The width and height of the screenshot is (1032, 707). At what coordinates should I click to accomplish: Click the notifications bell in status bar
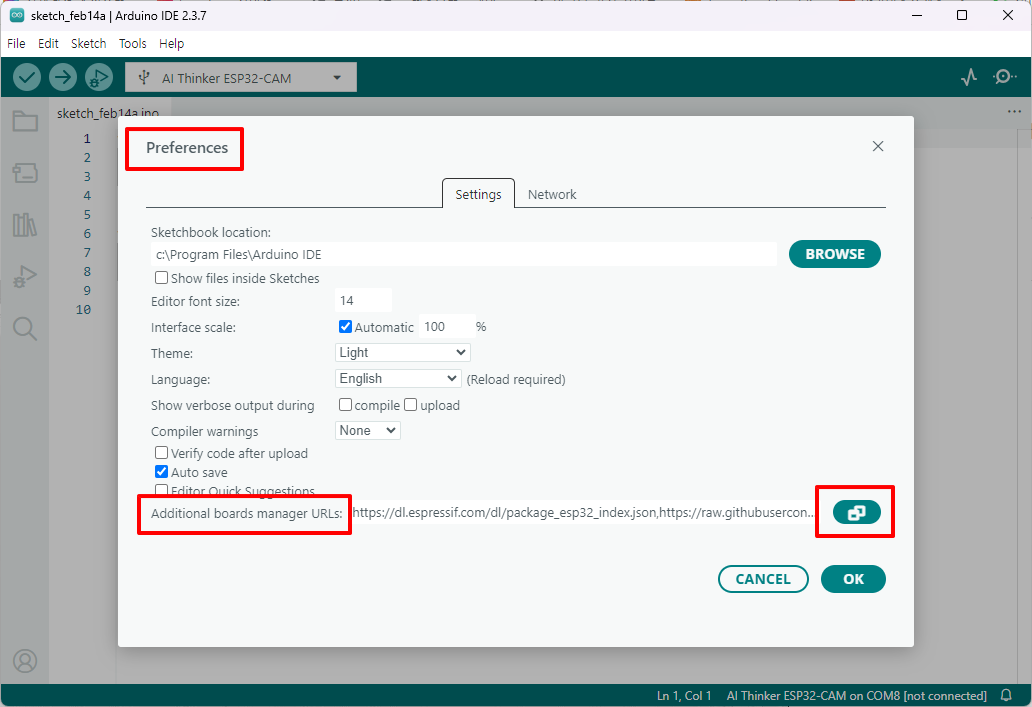tap(1006, 695)
